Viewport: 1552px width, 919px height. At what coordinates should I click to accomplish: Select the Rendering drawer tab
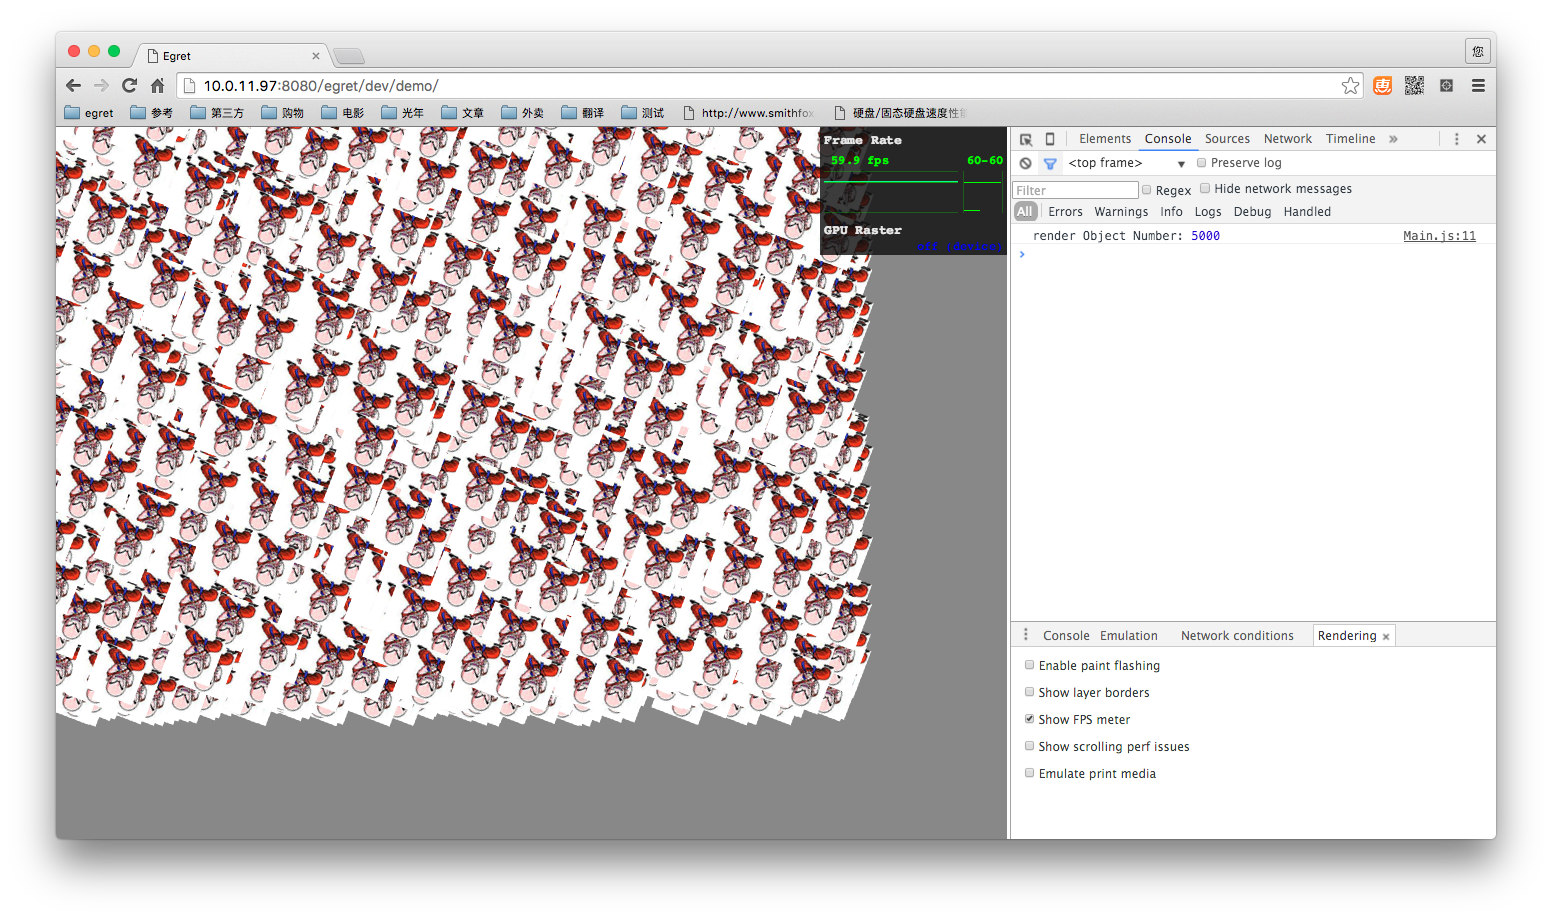[1347, 636]
